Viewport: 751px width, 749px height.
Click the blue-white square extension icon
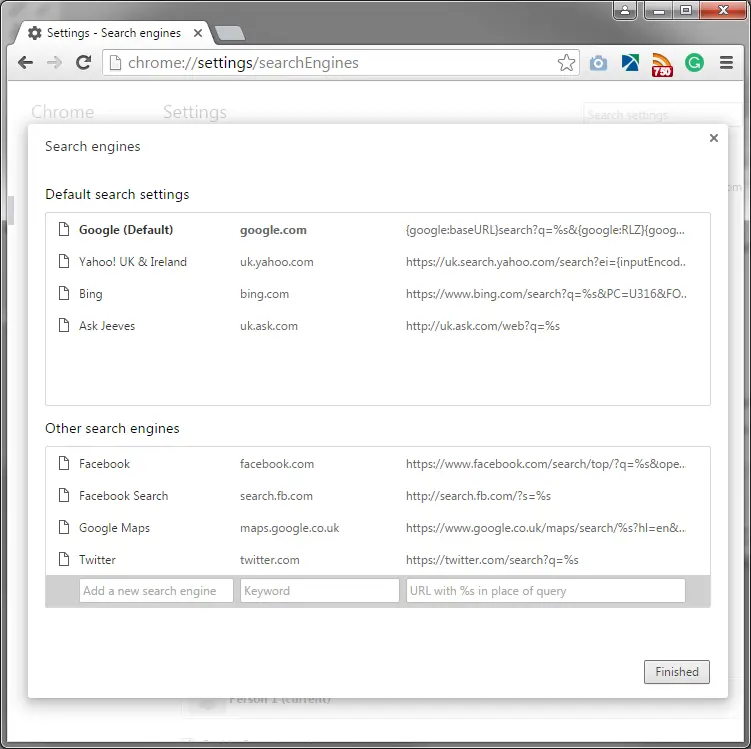pos(630,63)
